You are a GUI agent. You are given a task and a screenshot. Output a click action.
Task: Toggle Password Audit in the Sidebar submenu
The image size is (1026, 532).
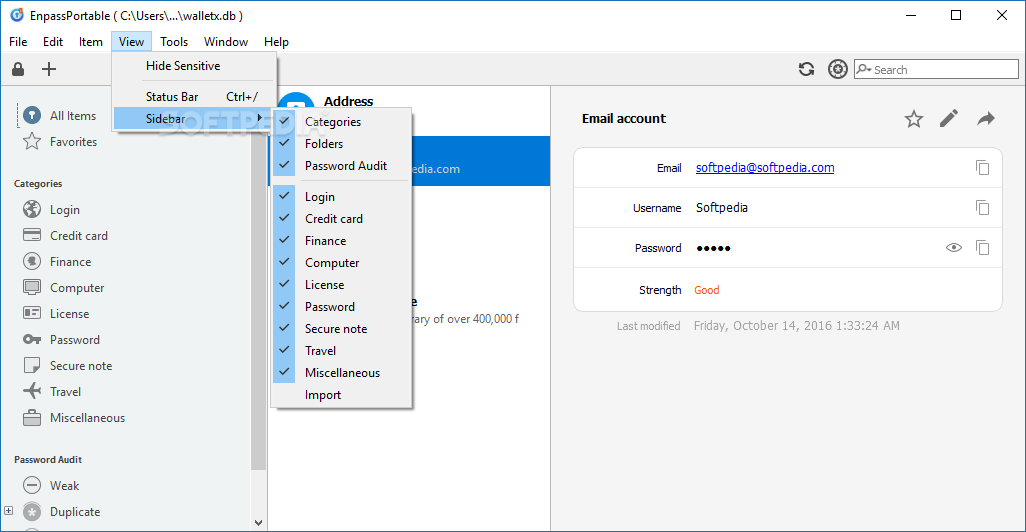[x=345, y=166]
